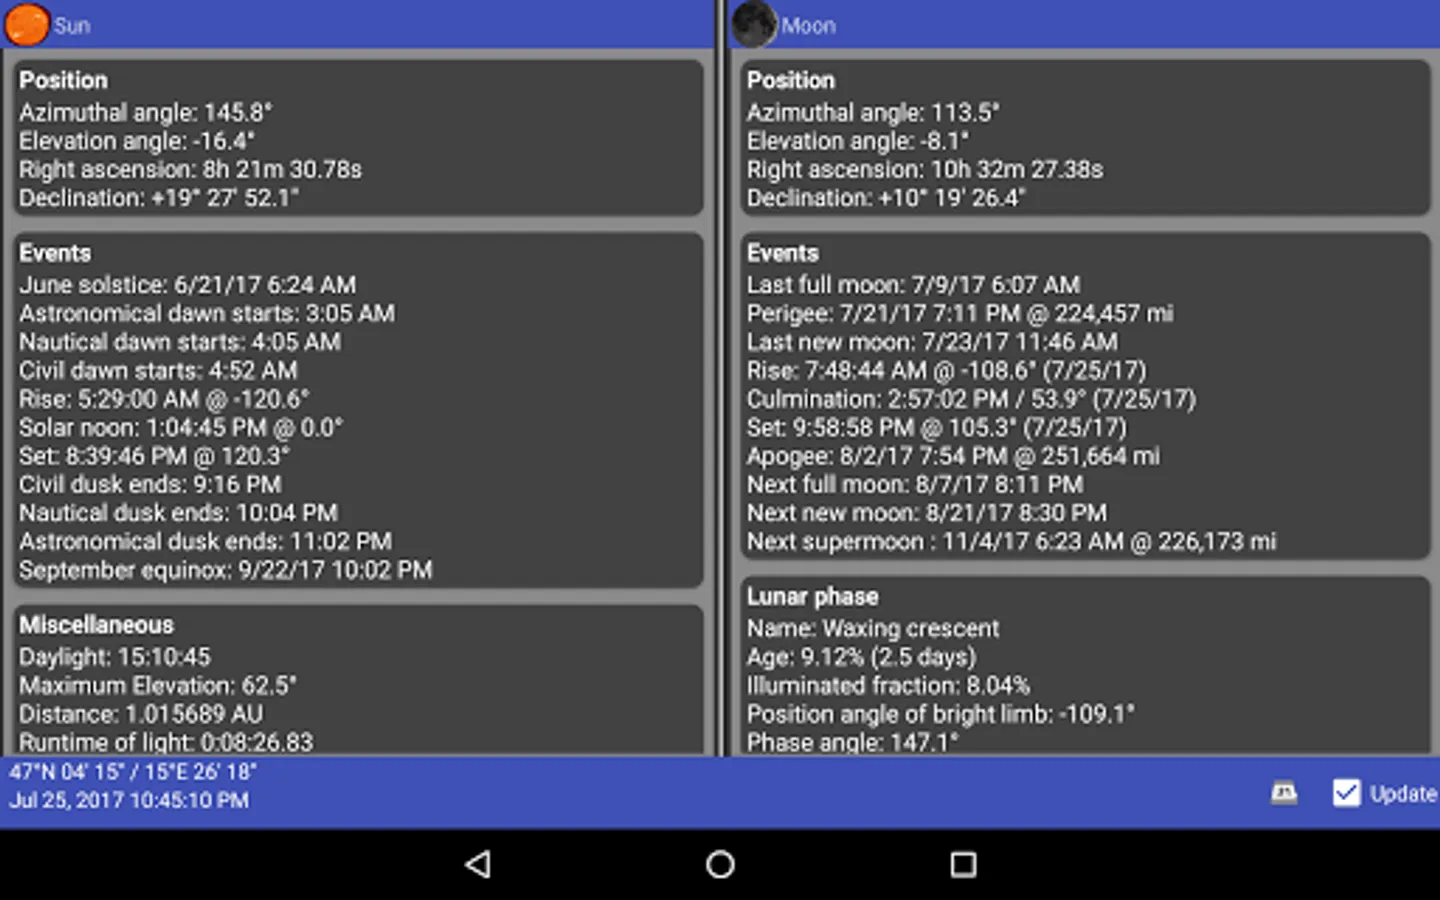Tap Android Home navigation button
1440x900 pixels.
720,864
